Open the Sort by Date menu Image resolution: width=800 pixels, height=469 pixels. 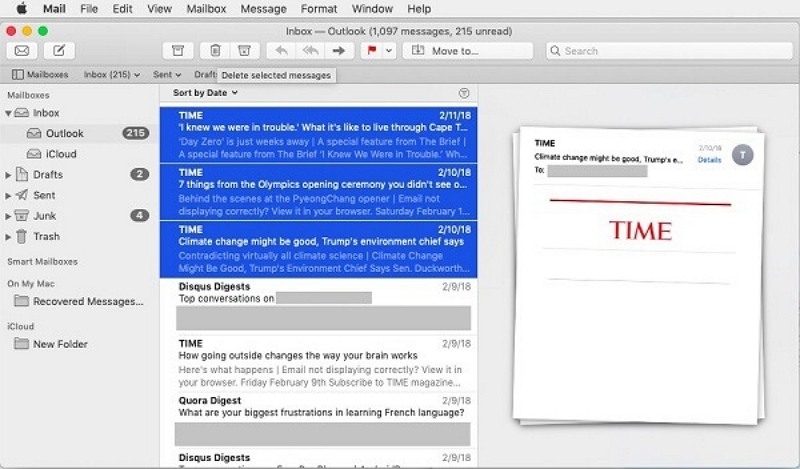205,93
